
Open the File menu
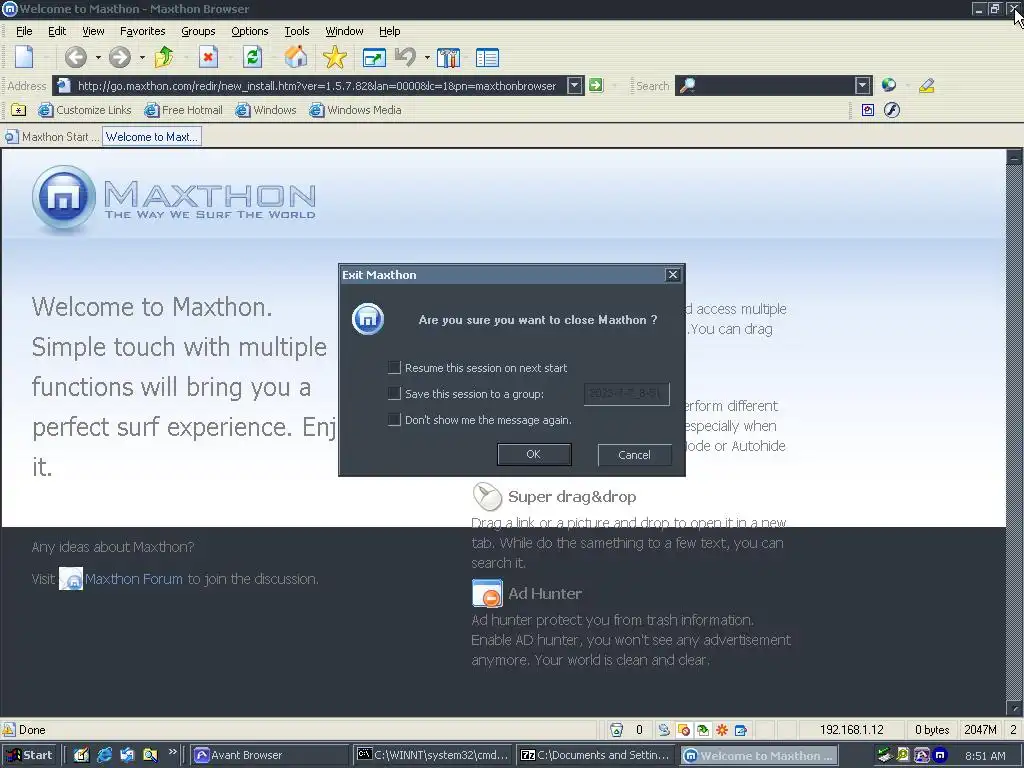pos(24,31)
